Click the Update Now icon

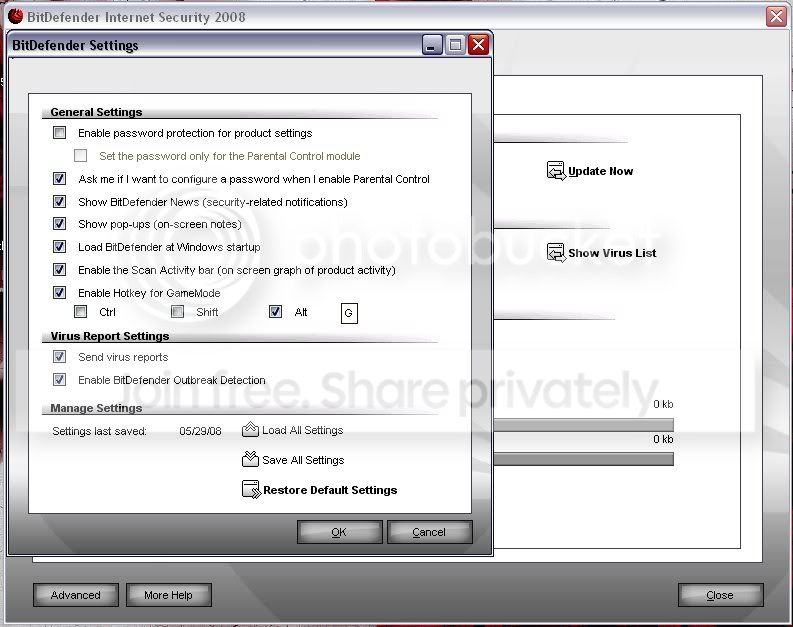coord(556,170)
